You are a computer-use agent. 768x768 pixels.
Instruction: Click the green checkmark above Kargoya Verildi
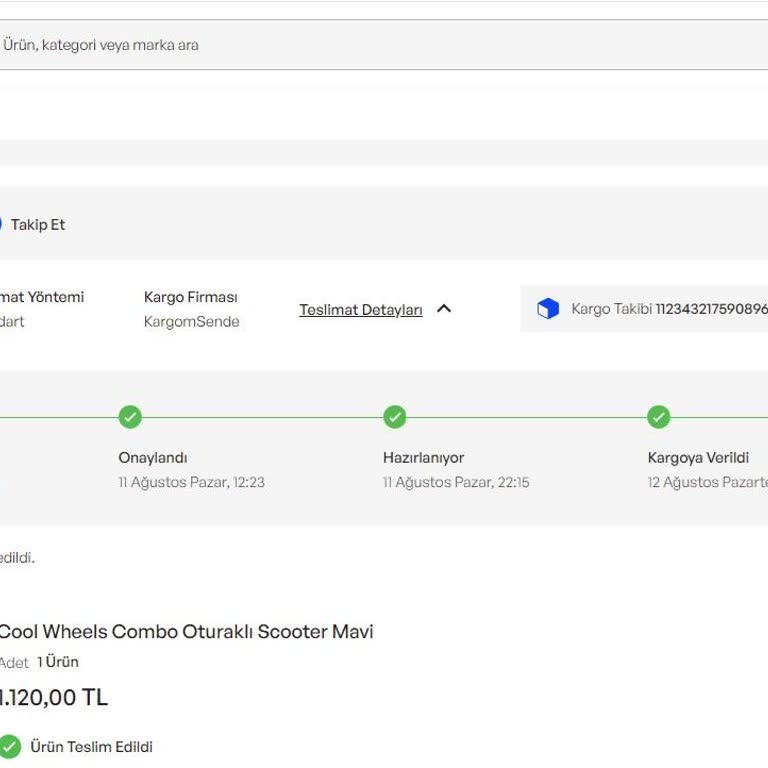tap(658, 417)
